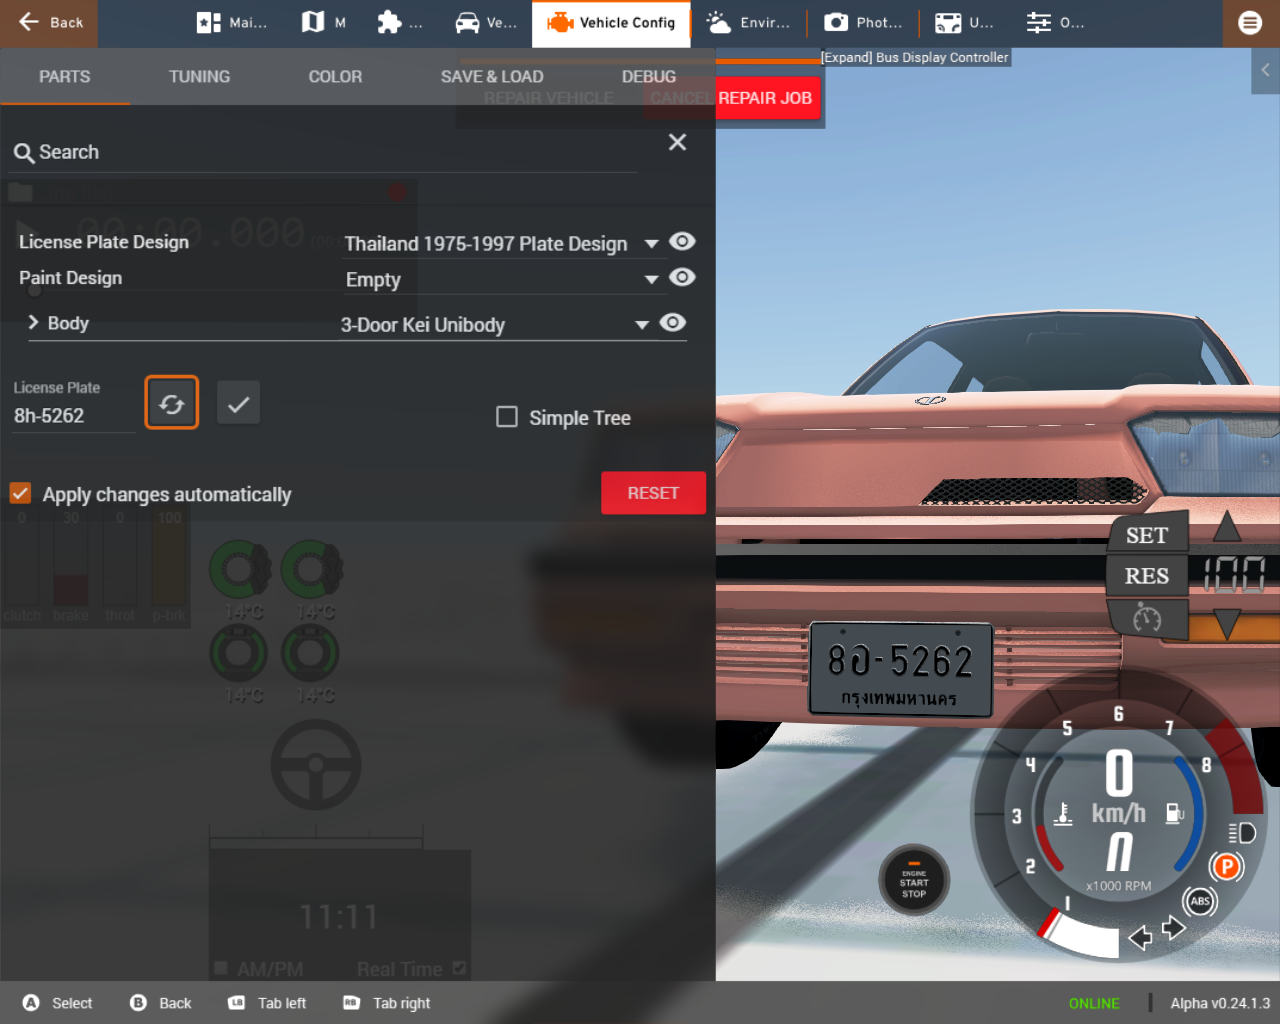Open Body 3-Door Kei Unibody dropdown

pos(496,325)
